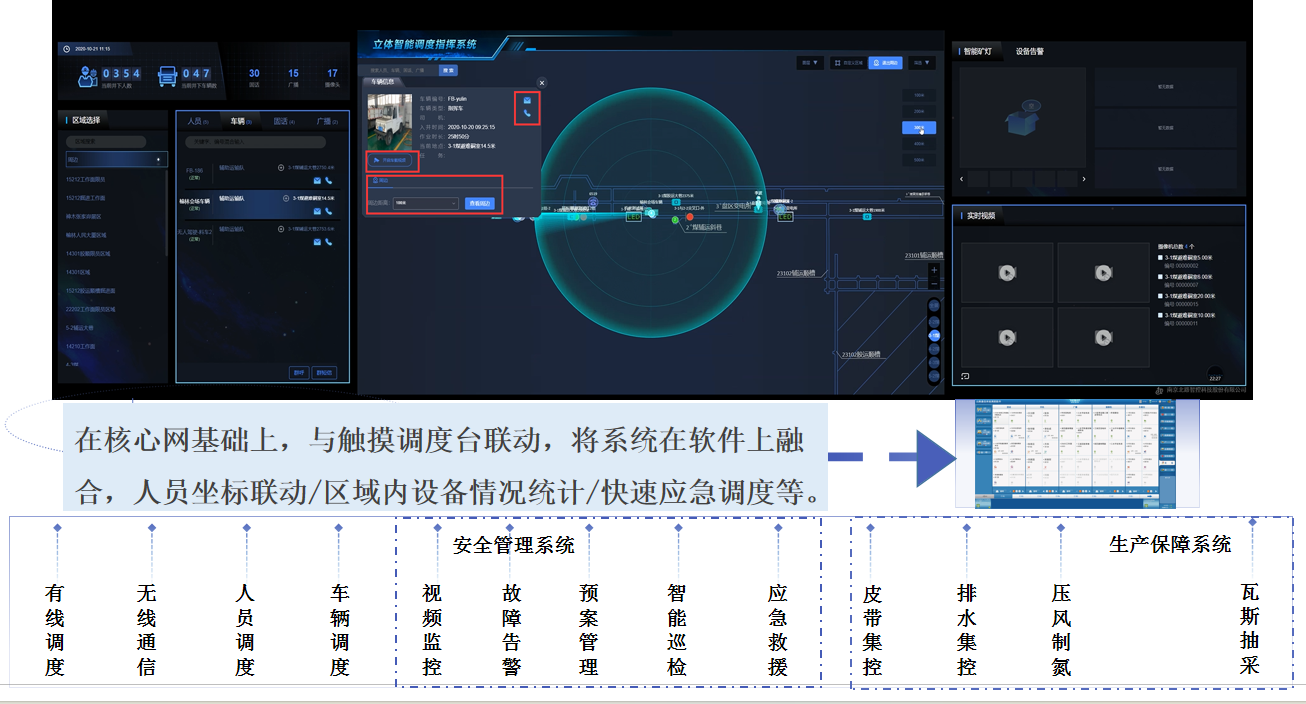Screen dimensions: 1306x704
Task: Open the nearby distance dropdown in vehicle popup
Action: 426,203
